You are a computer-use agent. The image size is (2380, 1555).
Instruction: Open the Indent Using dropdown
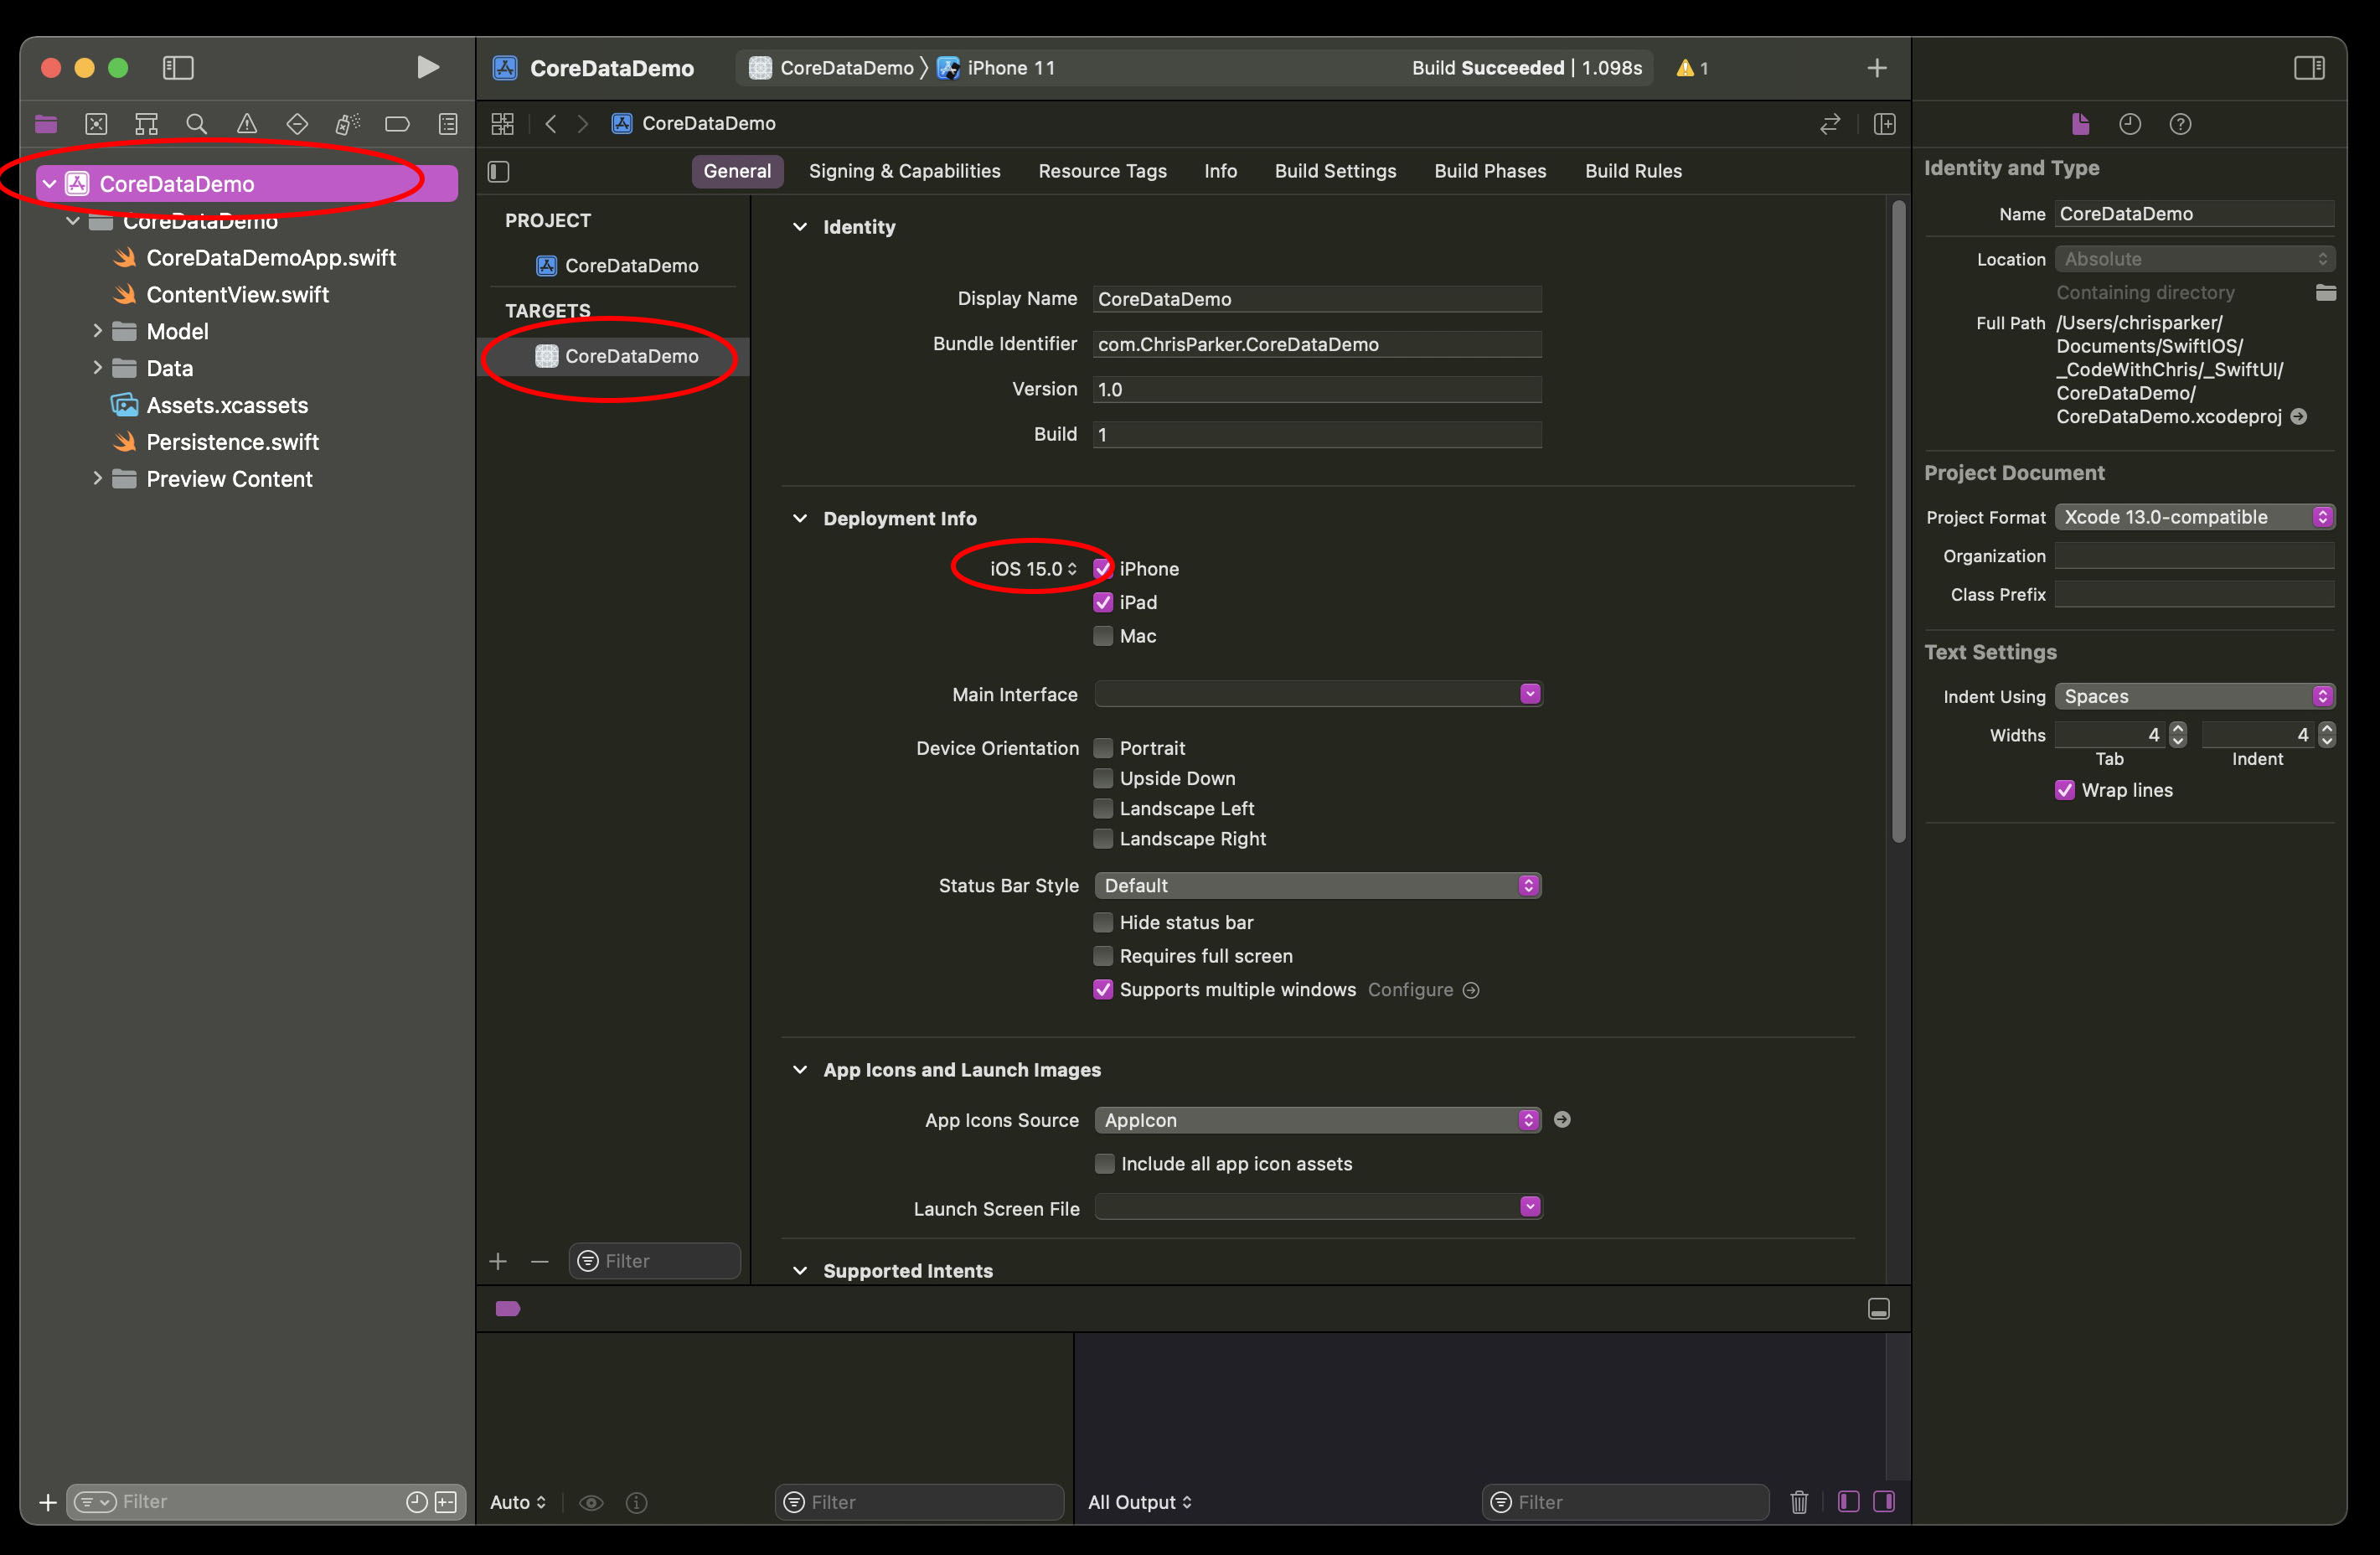pos(2195,696)
